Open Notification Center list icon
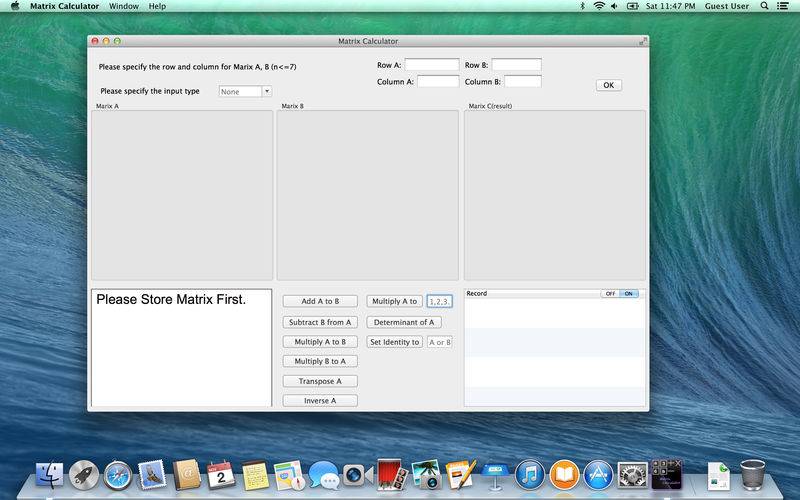 coord(783,6)
